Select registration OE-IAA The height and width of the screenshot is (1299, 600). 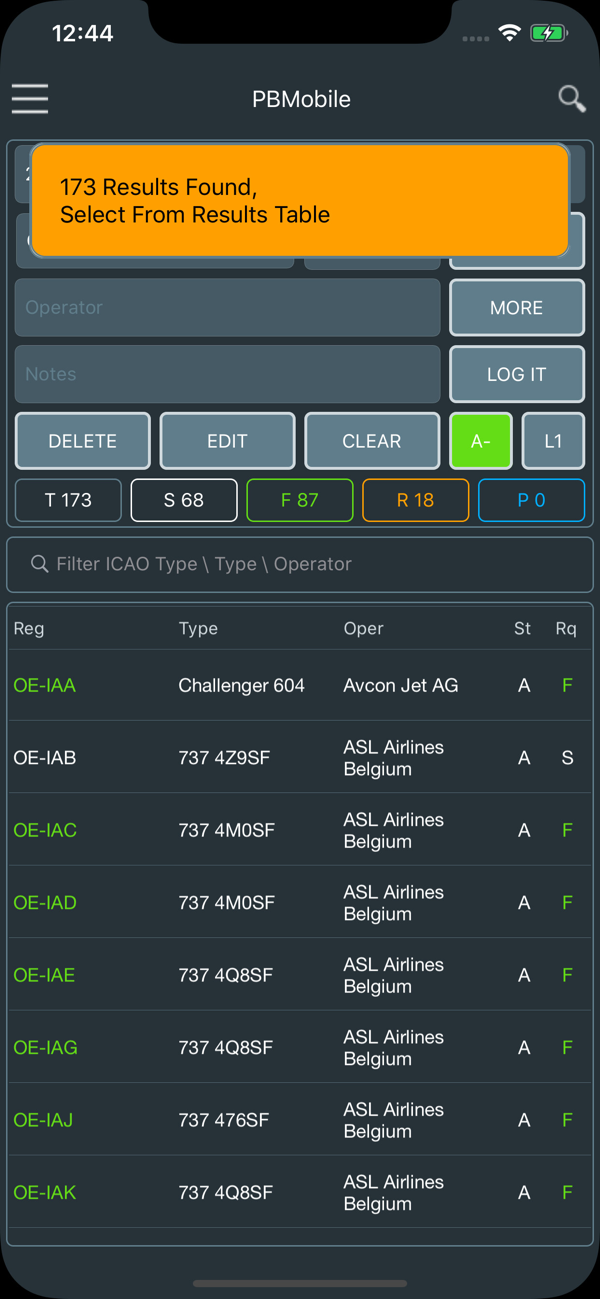45,685
